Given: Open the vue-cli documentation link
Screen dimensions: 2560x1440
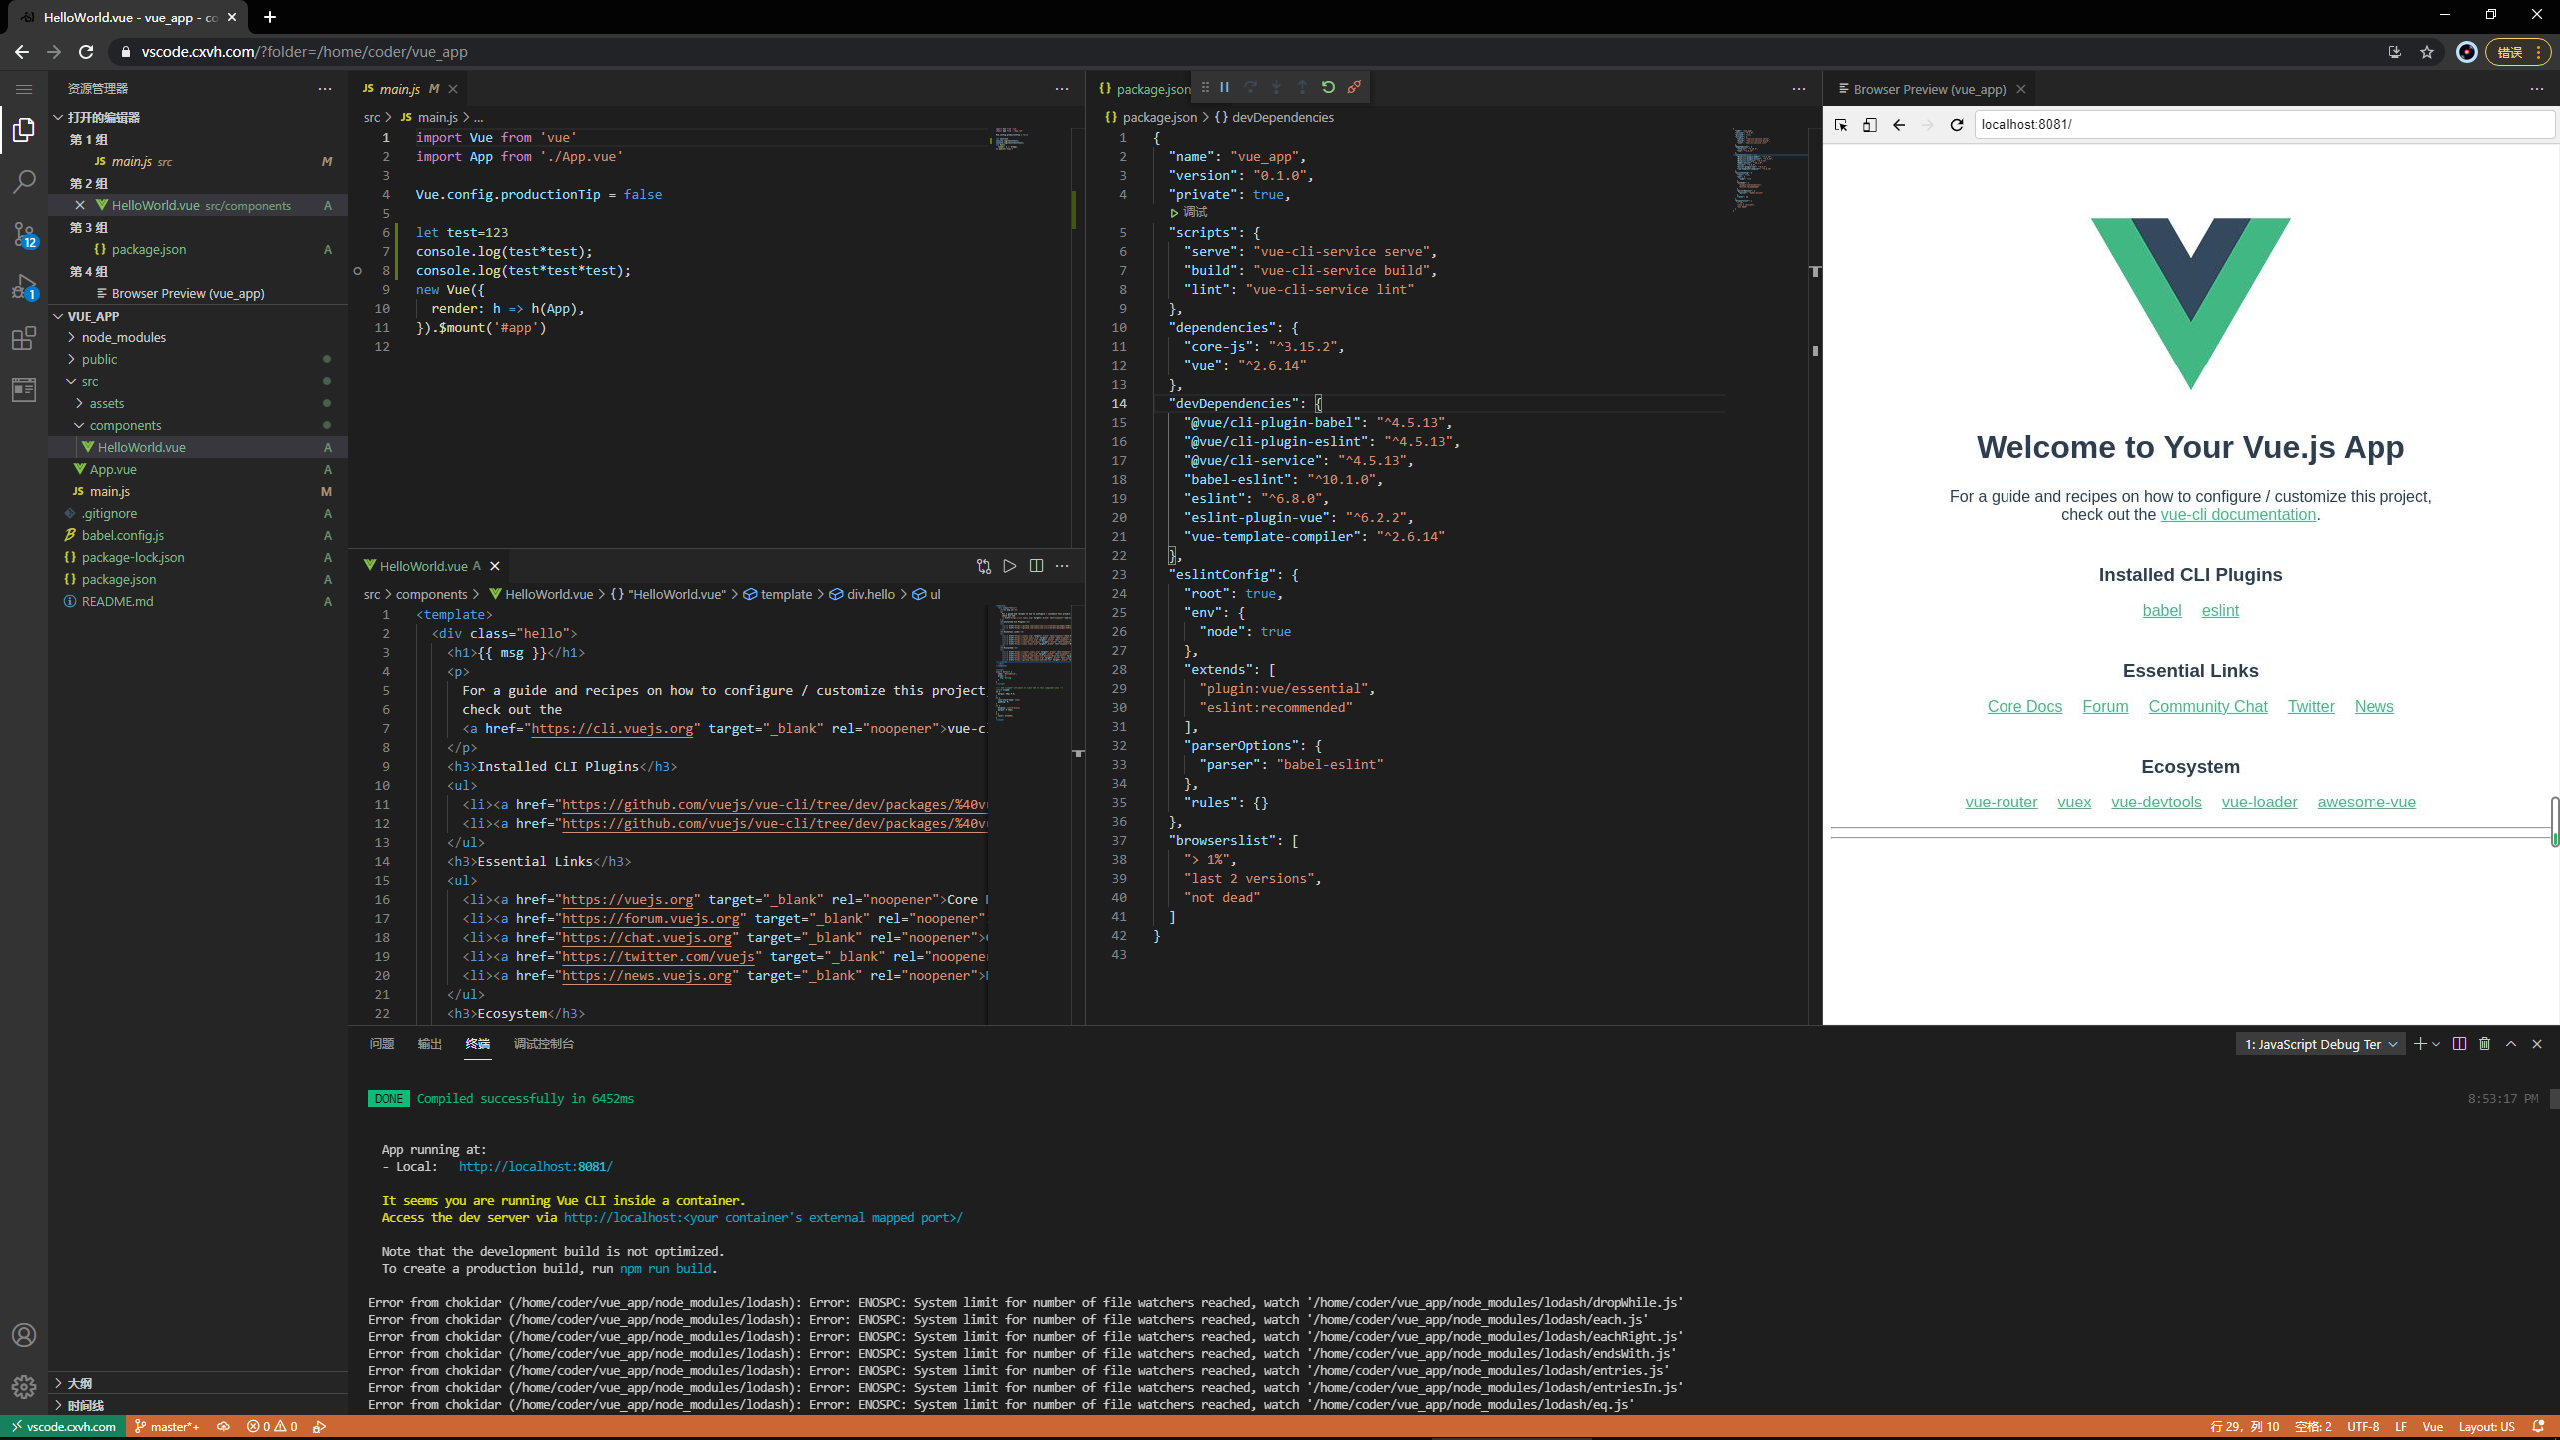Looking at the screenshot, I should 2238,515.
